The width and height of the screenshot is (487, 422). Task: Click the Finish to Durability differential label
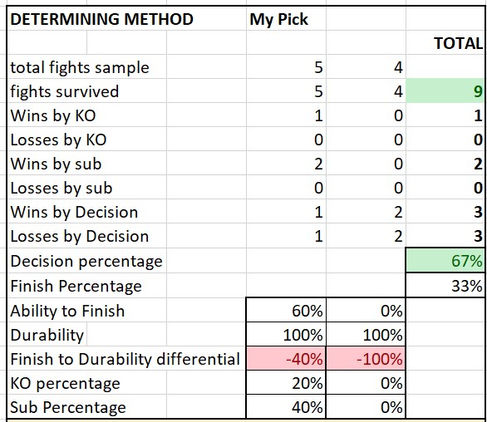pyautogui.click(x=125, y=359)
